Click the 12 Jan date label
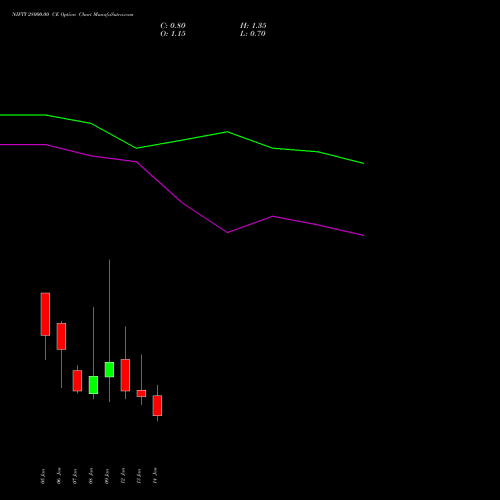This screenshot has width=500, height=500. tap(123, 476)
